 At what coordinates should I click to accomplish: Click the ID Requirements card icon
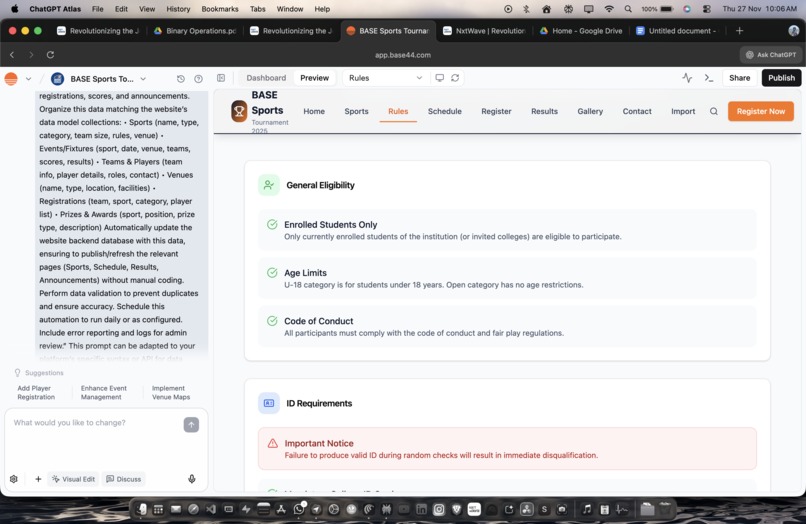coord(269,403)
